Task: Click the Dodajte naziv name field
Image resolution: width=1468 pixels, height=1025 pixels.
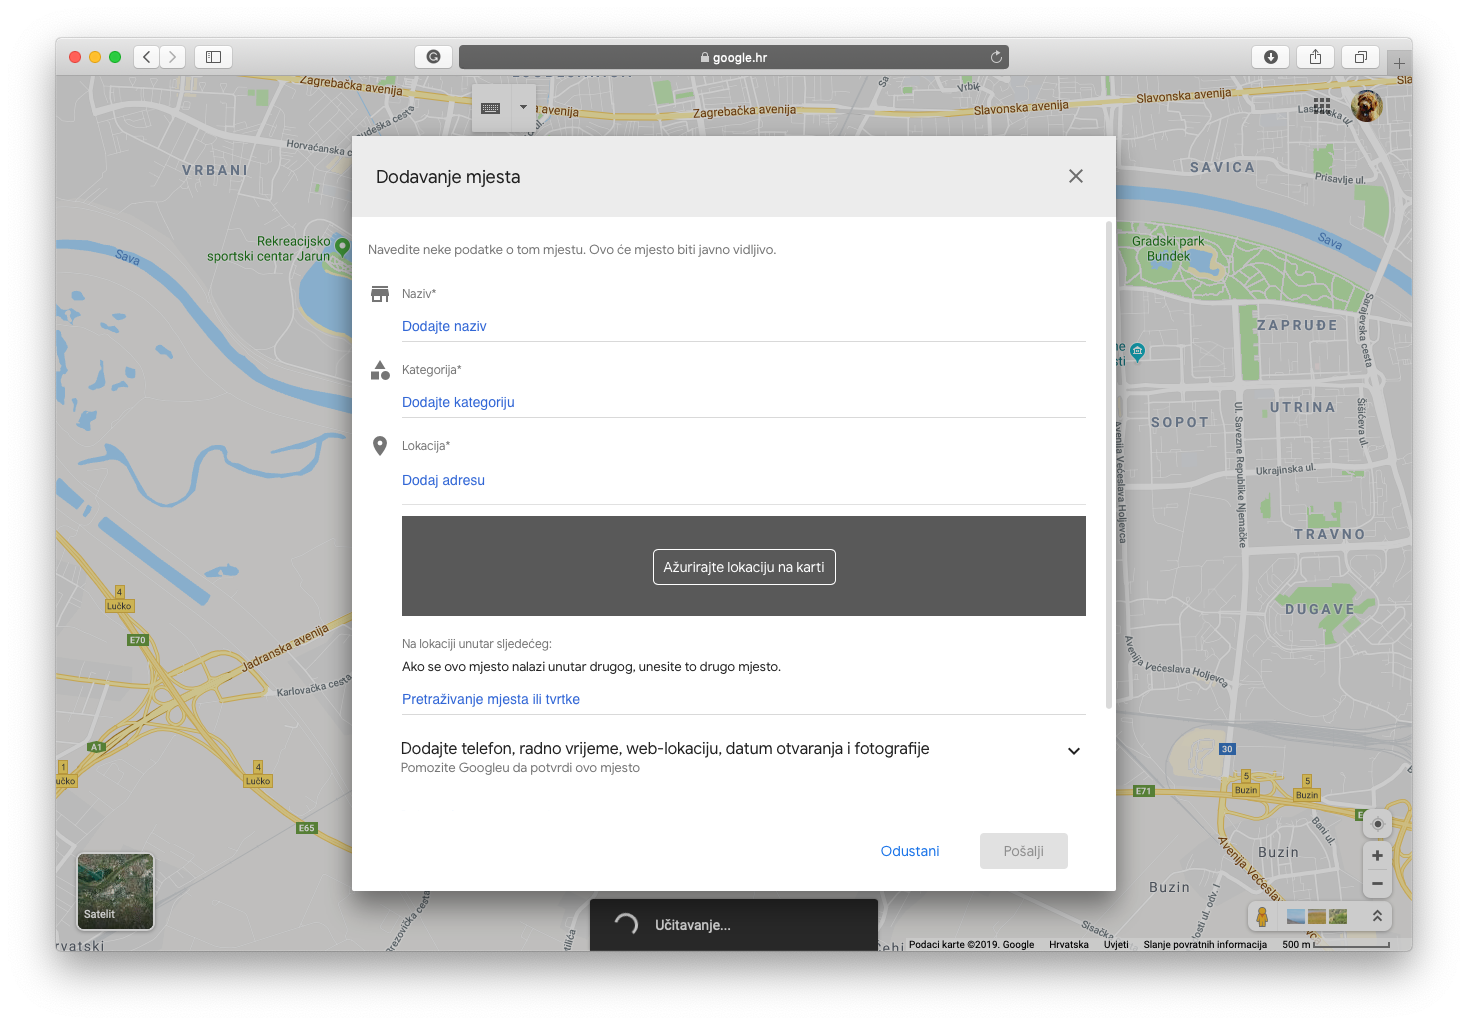Action: coord(743,326)
